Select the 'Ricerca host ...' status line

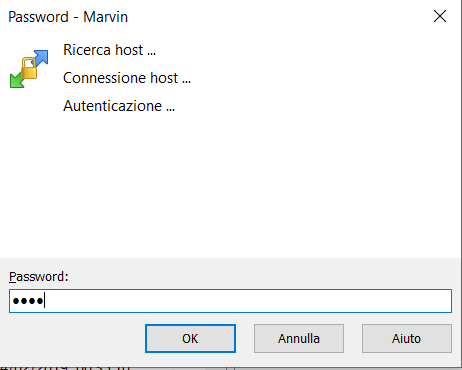click(109, 50)
